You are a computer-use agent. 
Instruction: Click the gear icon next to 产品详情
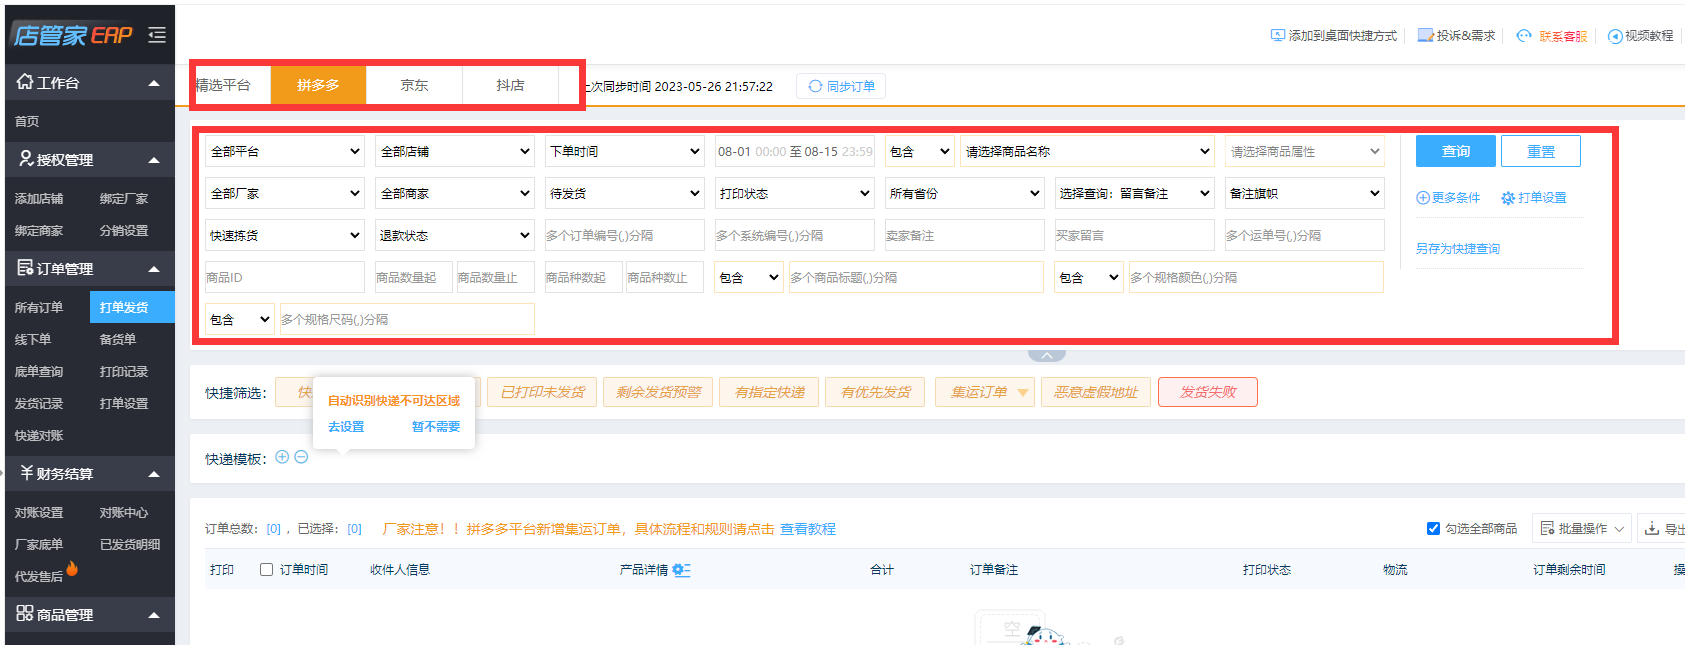(681, 570)
